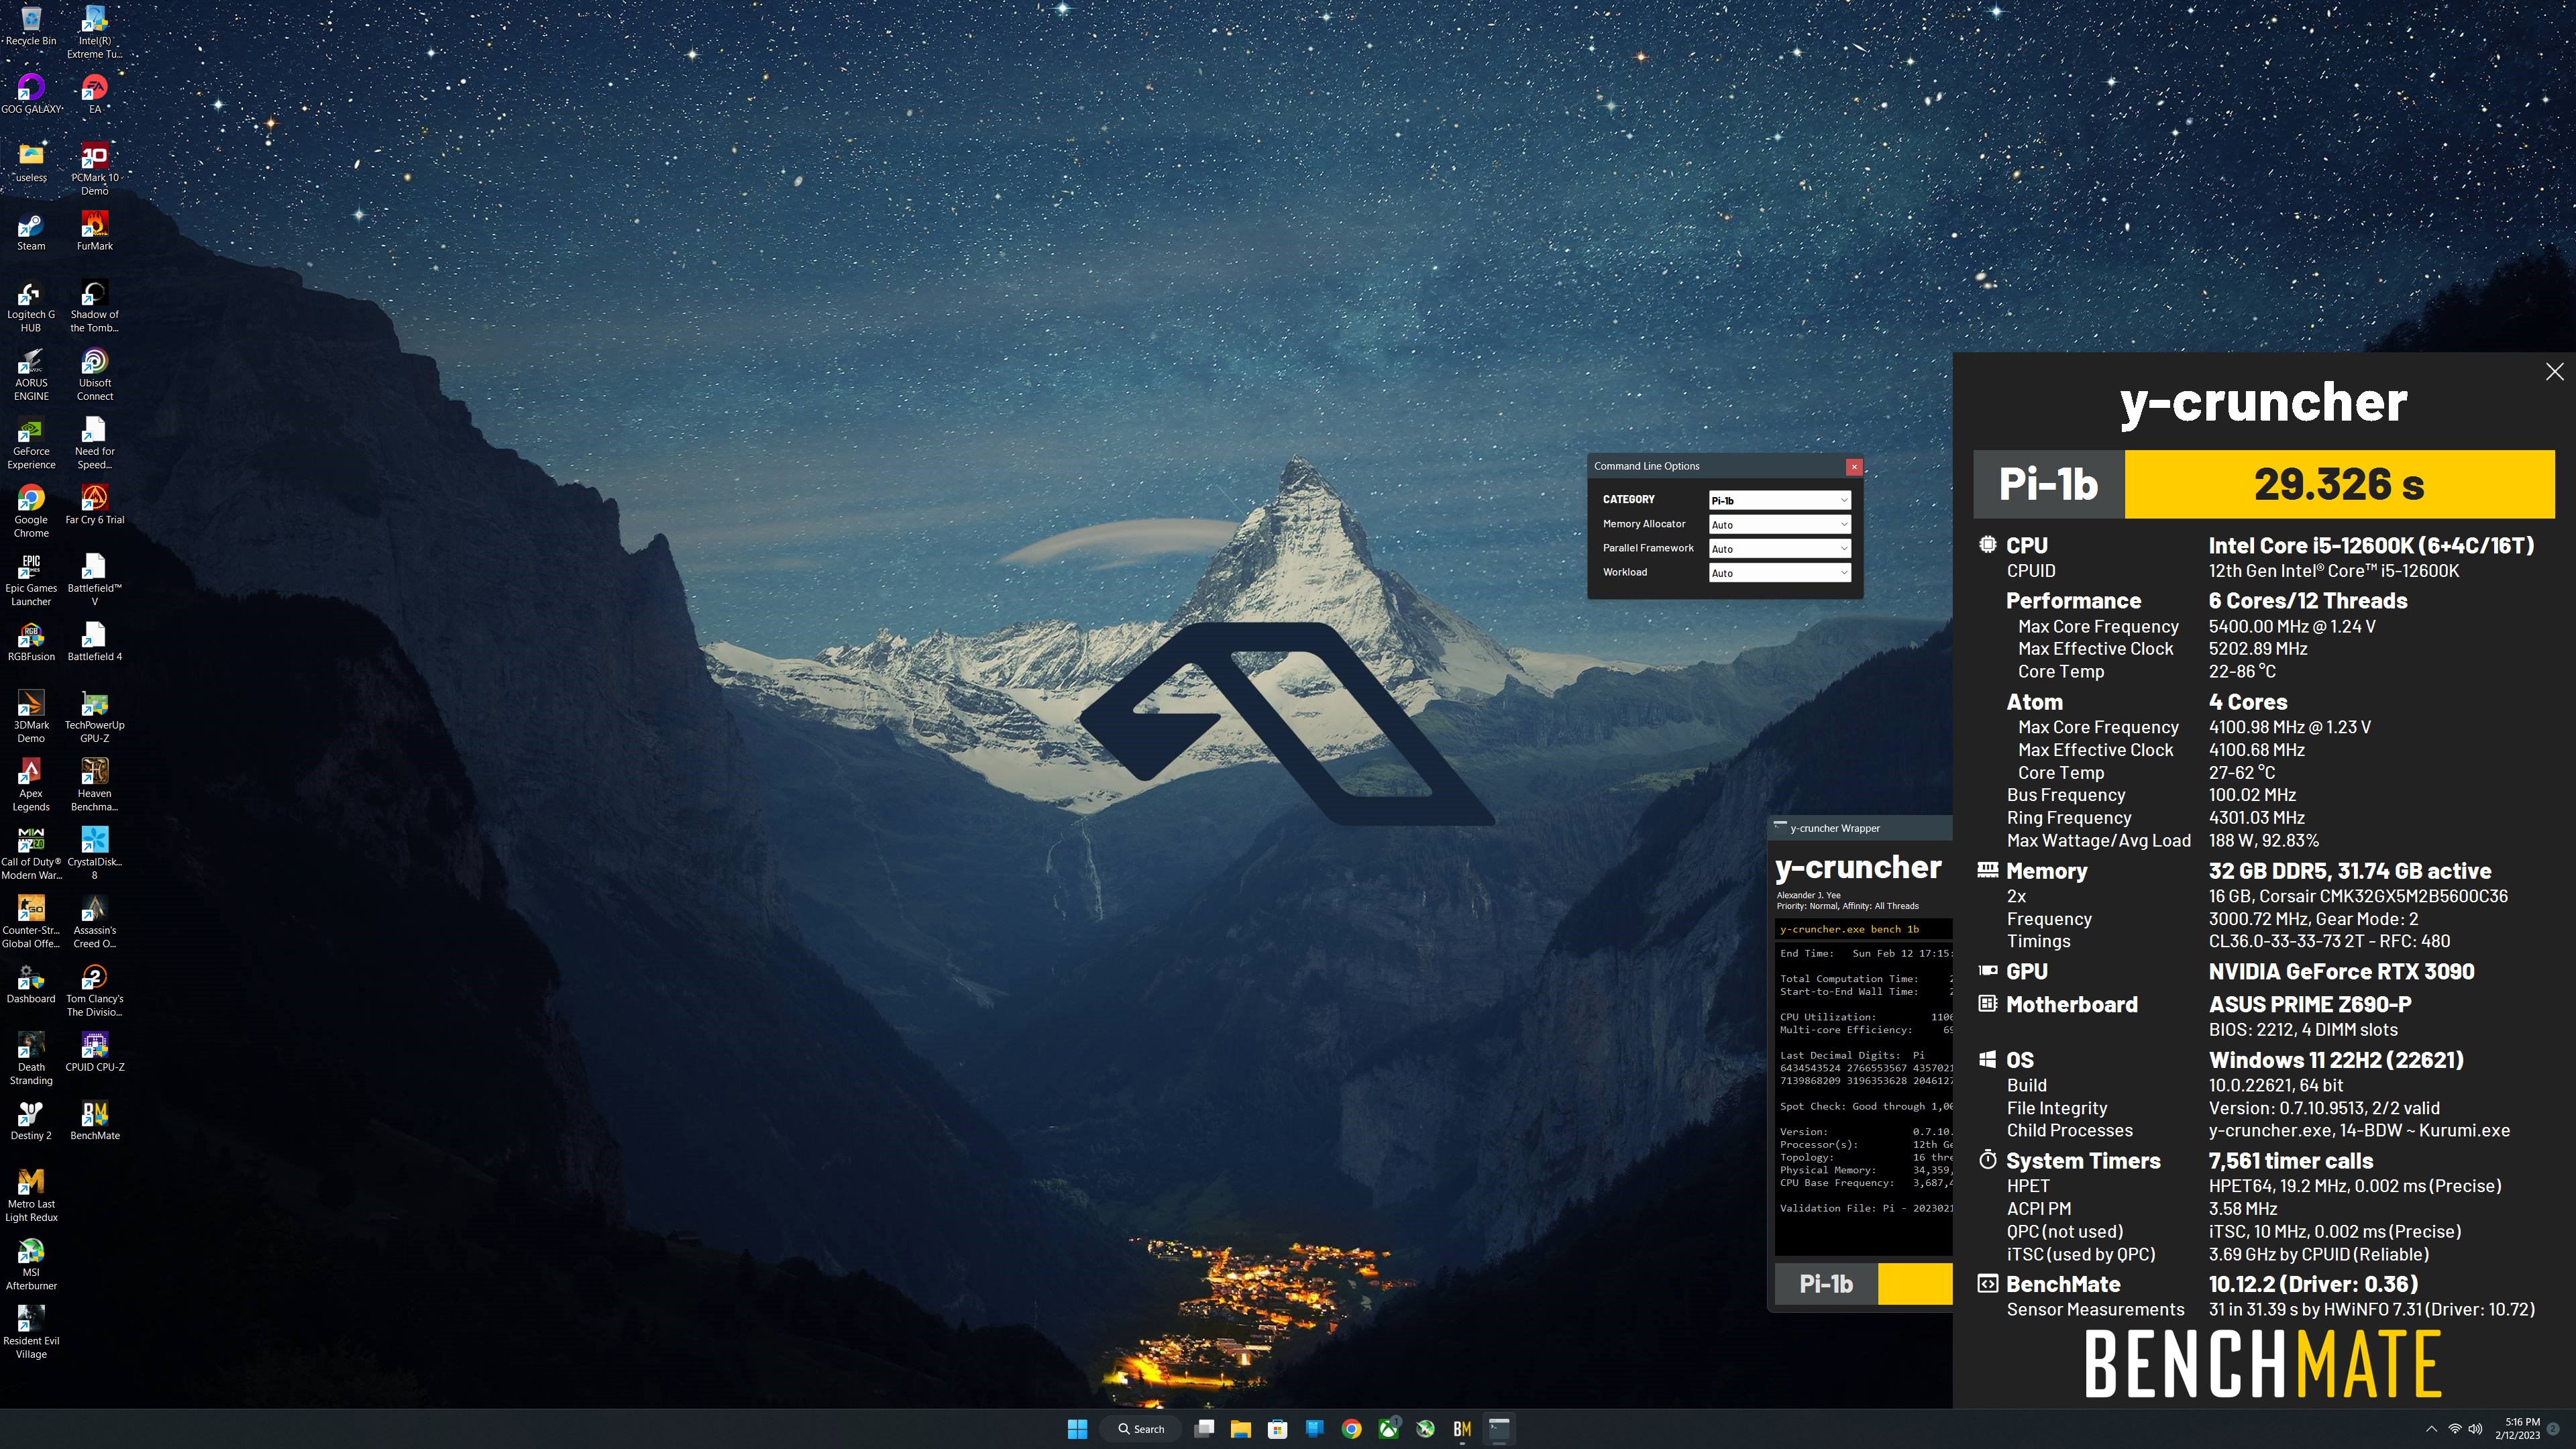Open the Xbox app in the taskbar

[1388, 1429]
